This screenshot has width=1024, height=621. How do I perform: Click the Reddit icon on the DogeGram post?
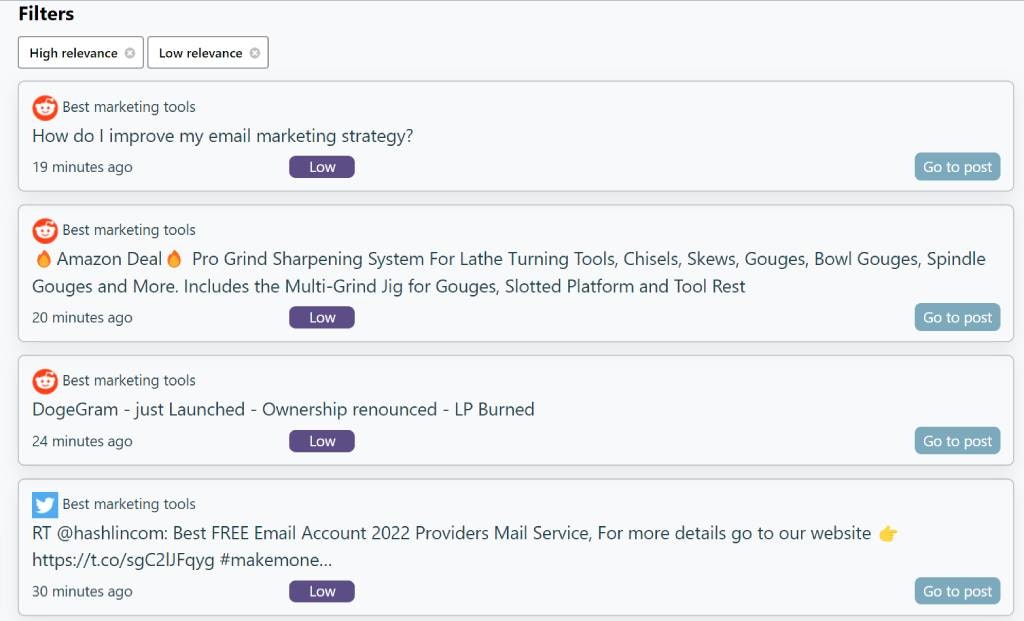coord(44,380)
